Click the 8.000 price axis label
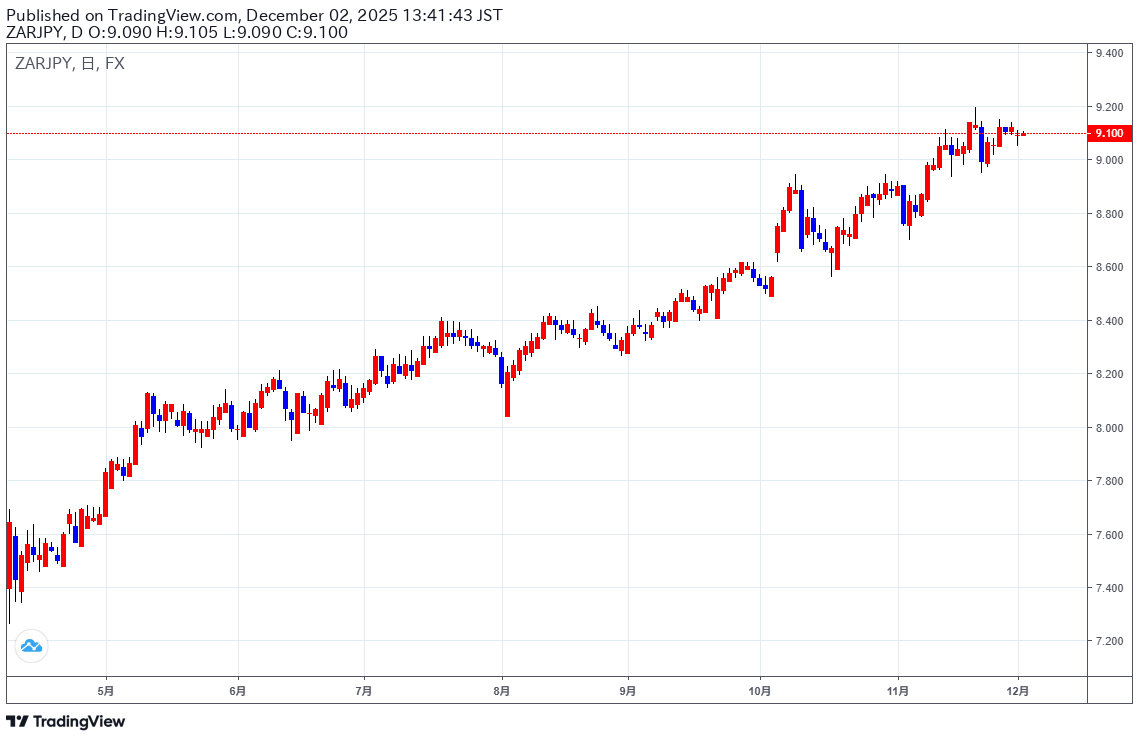Screen dimensions: 1139x740 click(x=1109, y=428)
